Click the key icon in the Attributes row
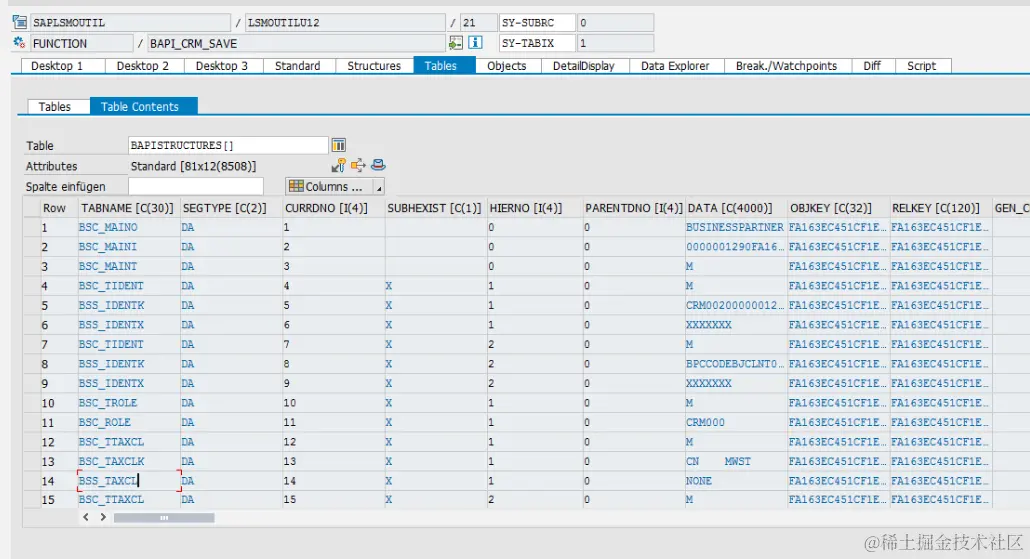1030x559 pixels. [x=338, y=166]
